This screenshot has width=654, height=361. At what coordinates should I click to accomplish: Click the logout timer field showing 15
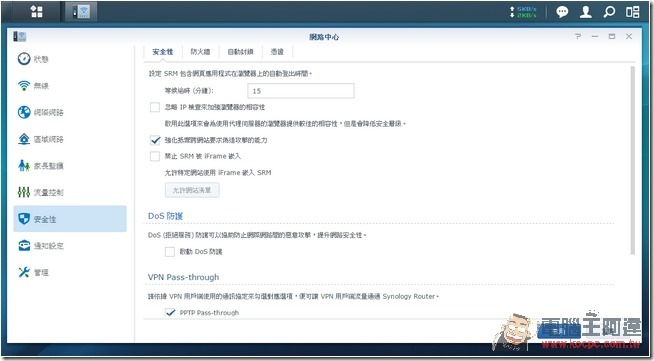[x=301, y=91]
